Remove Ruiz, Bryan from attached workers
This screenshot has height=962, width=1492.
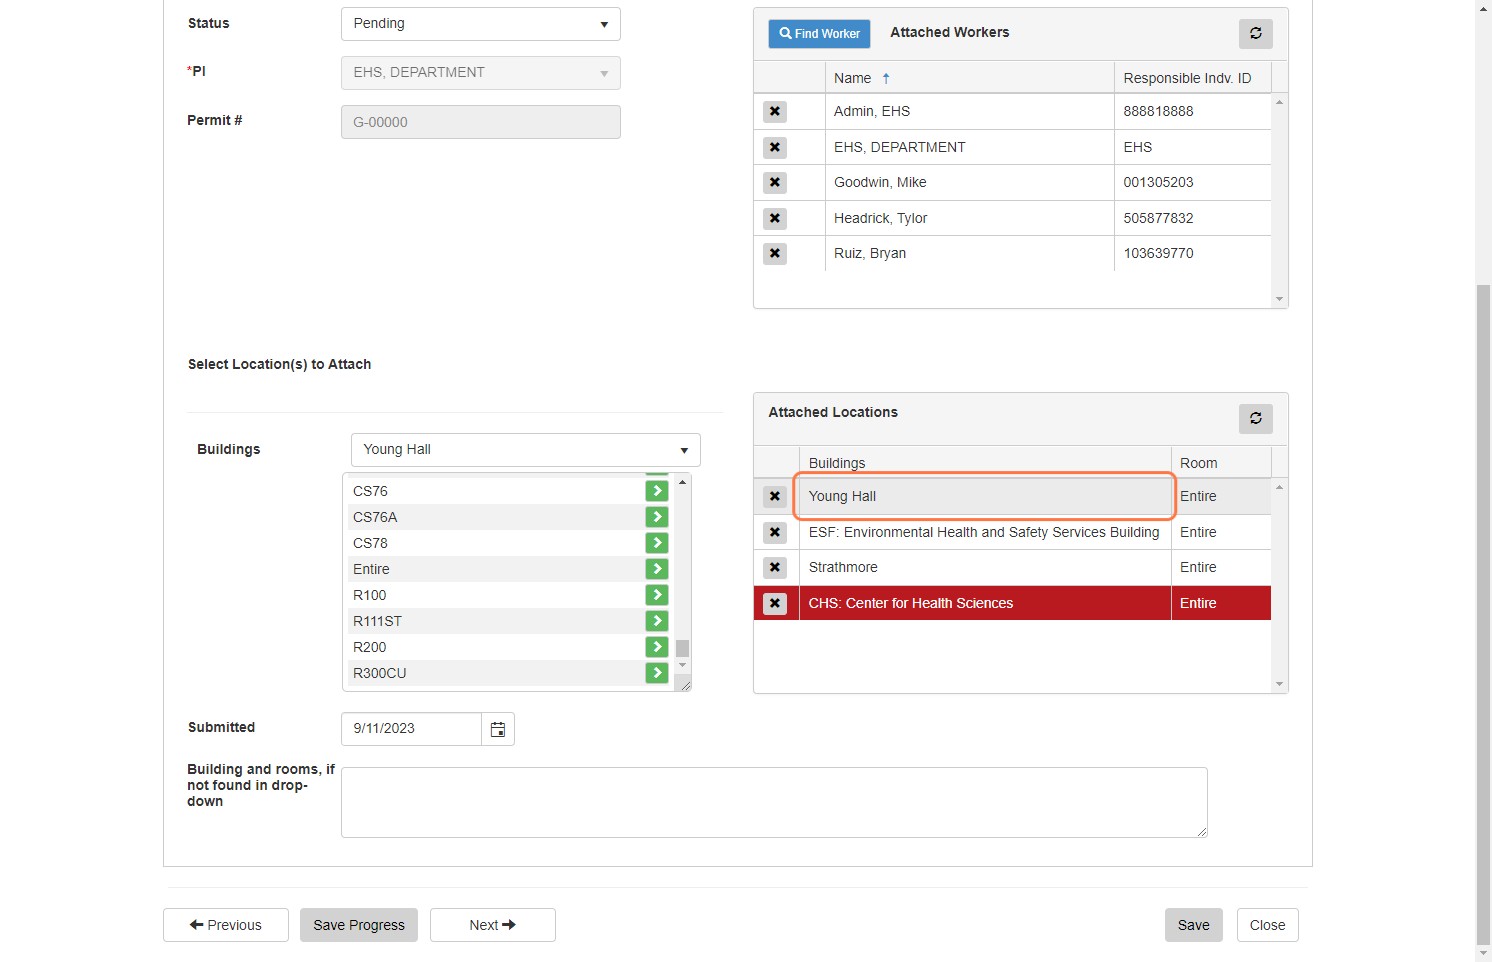[x=775, y=254]
